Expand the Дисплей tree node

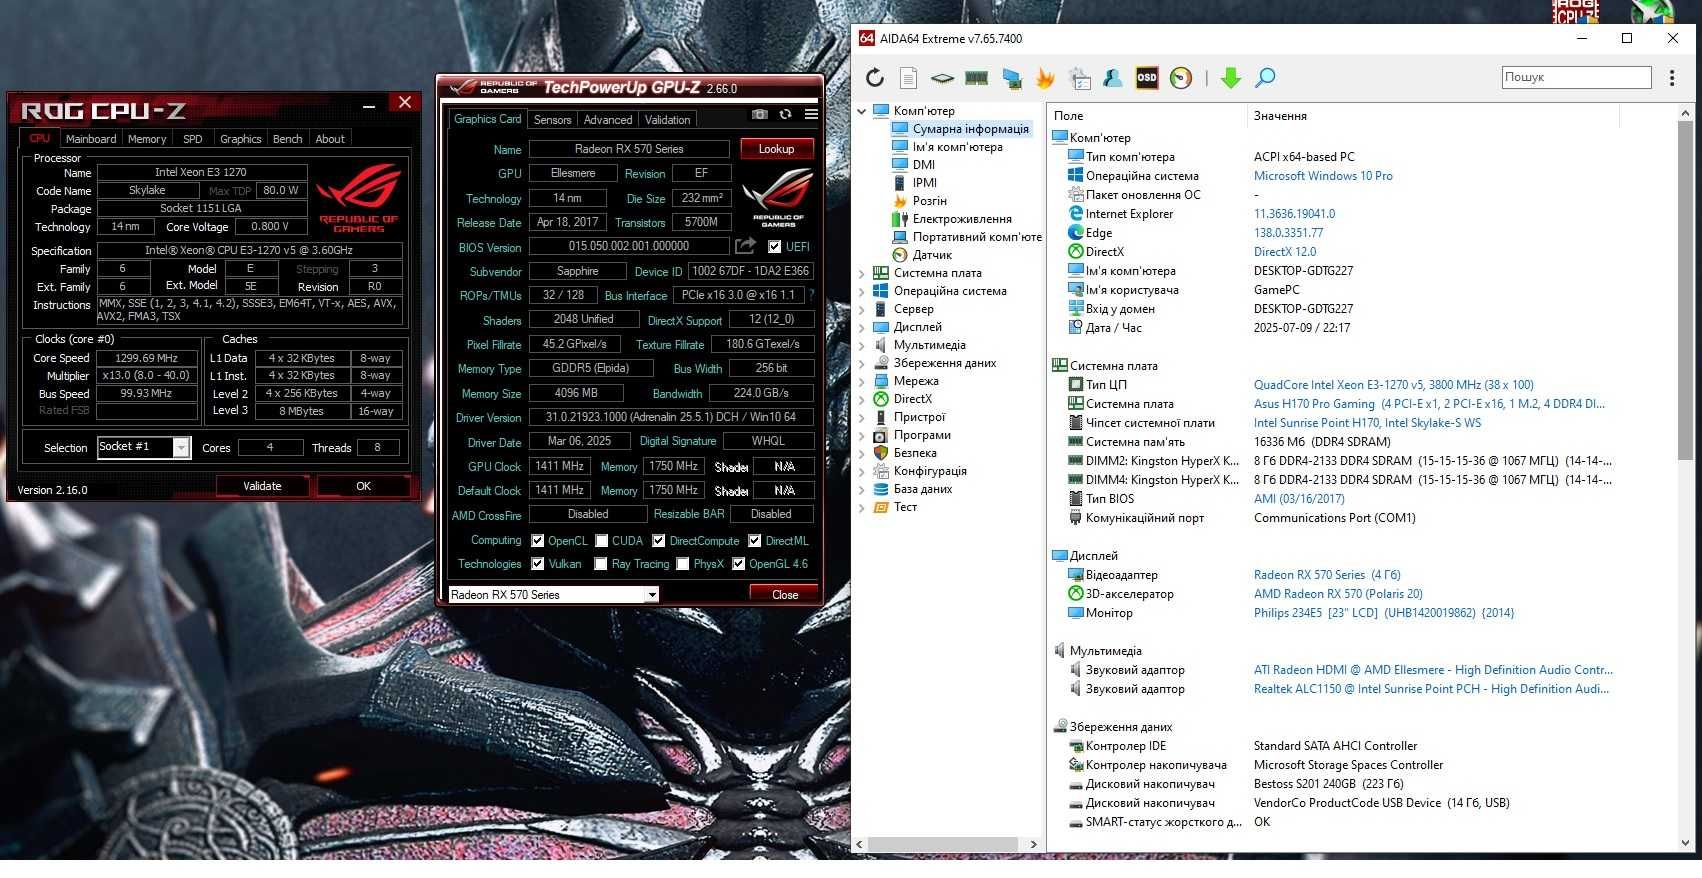click(x=862, y=327)
